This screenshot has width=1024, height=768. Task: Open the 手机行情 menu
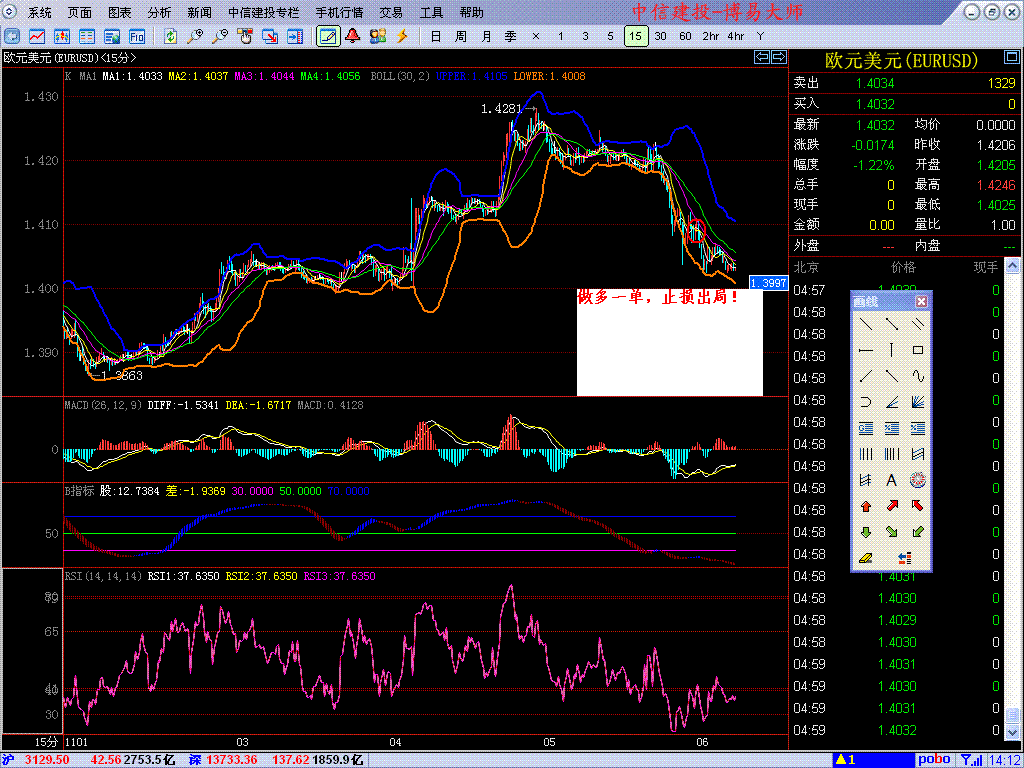[x=339, y=12]
